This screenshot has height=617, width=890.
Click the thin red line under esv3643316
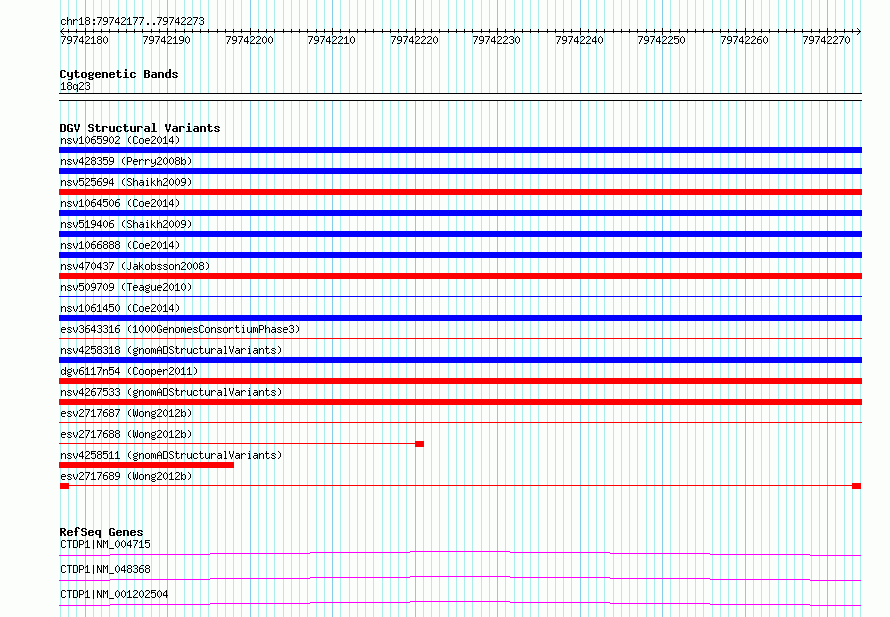click(x=460, y=338)
